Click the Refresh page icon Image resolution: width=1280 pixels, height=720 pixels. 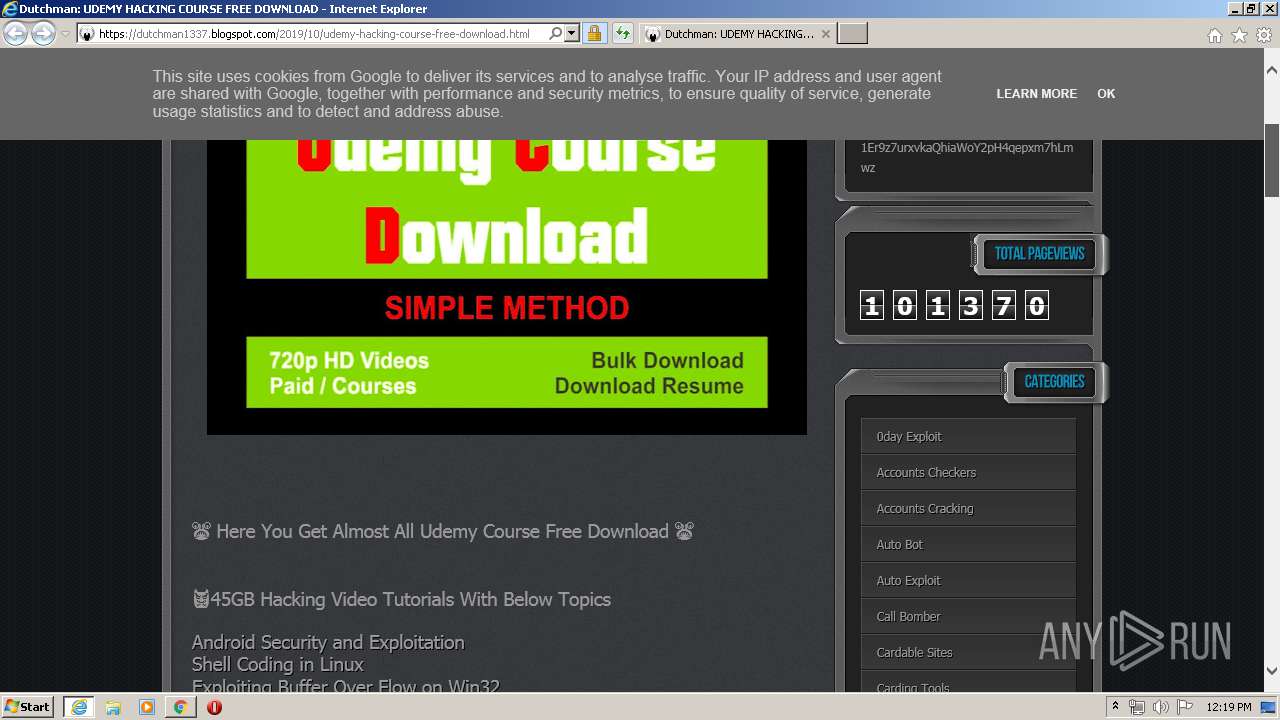pos(622,33)
